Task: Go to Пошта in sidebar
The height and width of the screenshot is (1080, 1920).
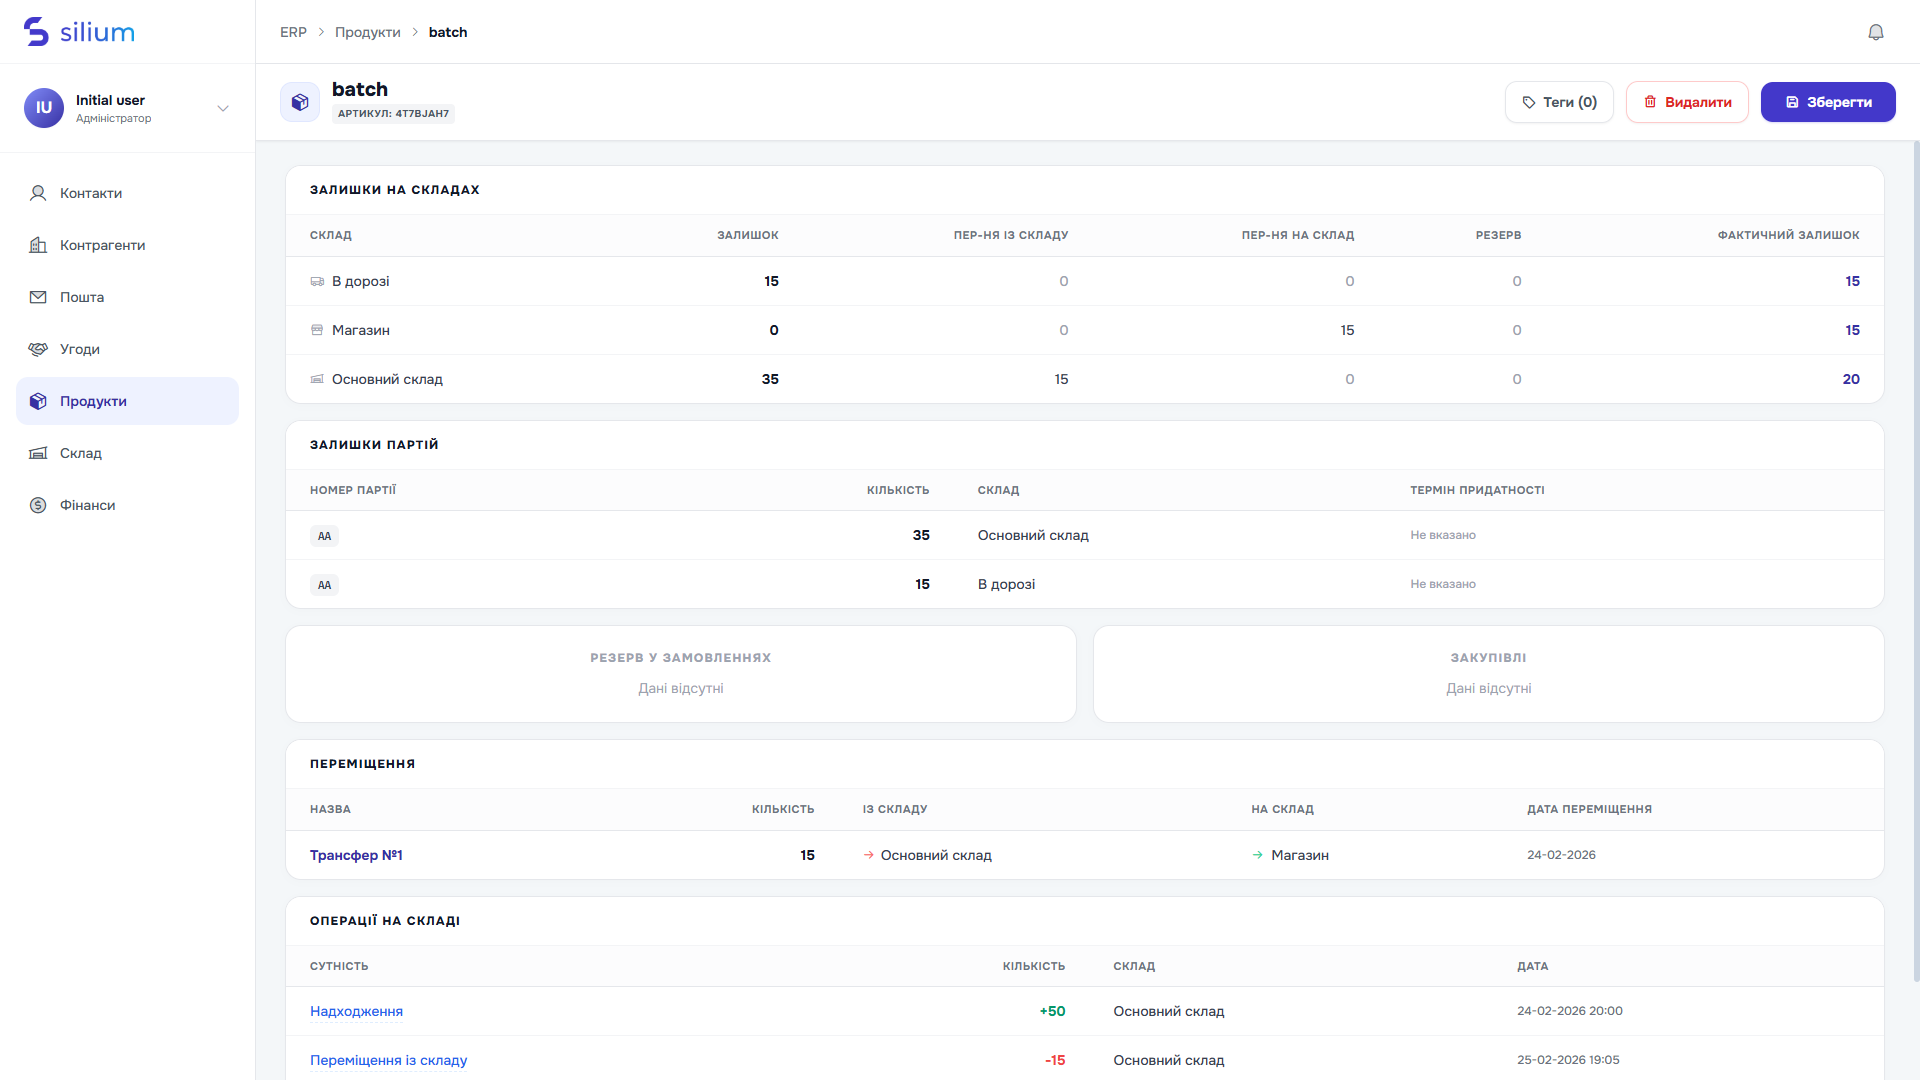Action: click(x=127, y=297)
